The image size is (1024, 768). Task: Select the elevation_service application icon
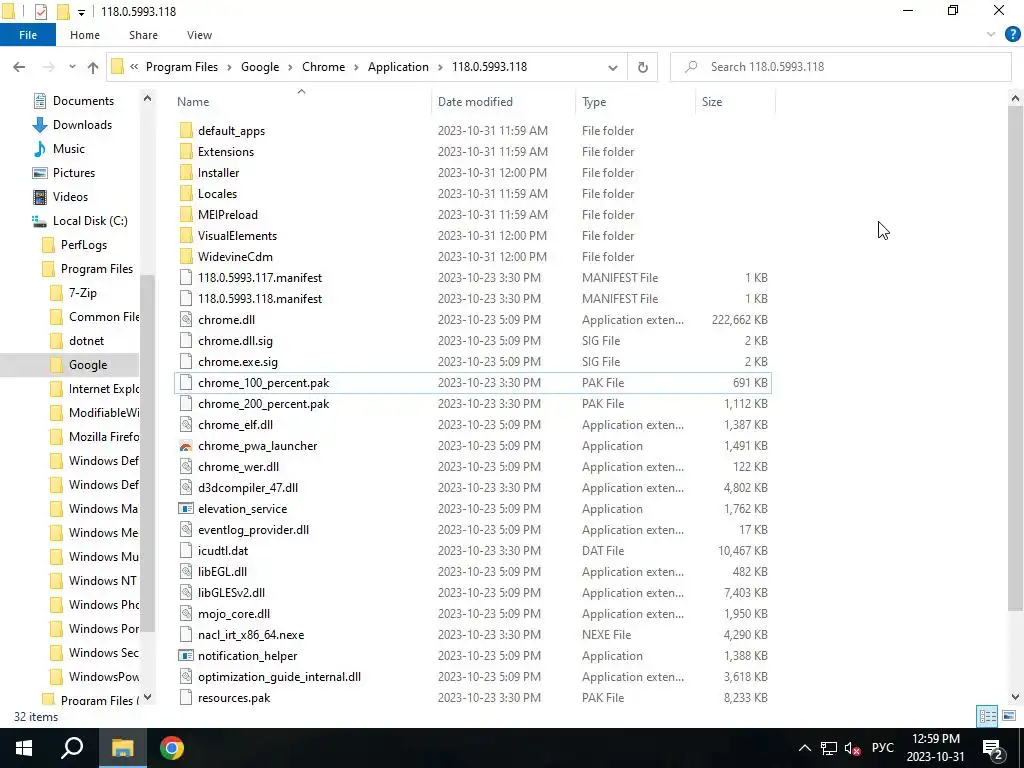tap(186, 509)
